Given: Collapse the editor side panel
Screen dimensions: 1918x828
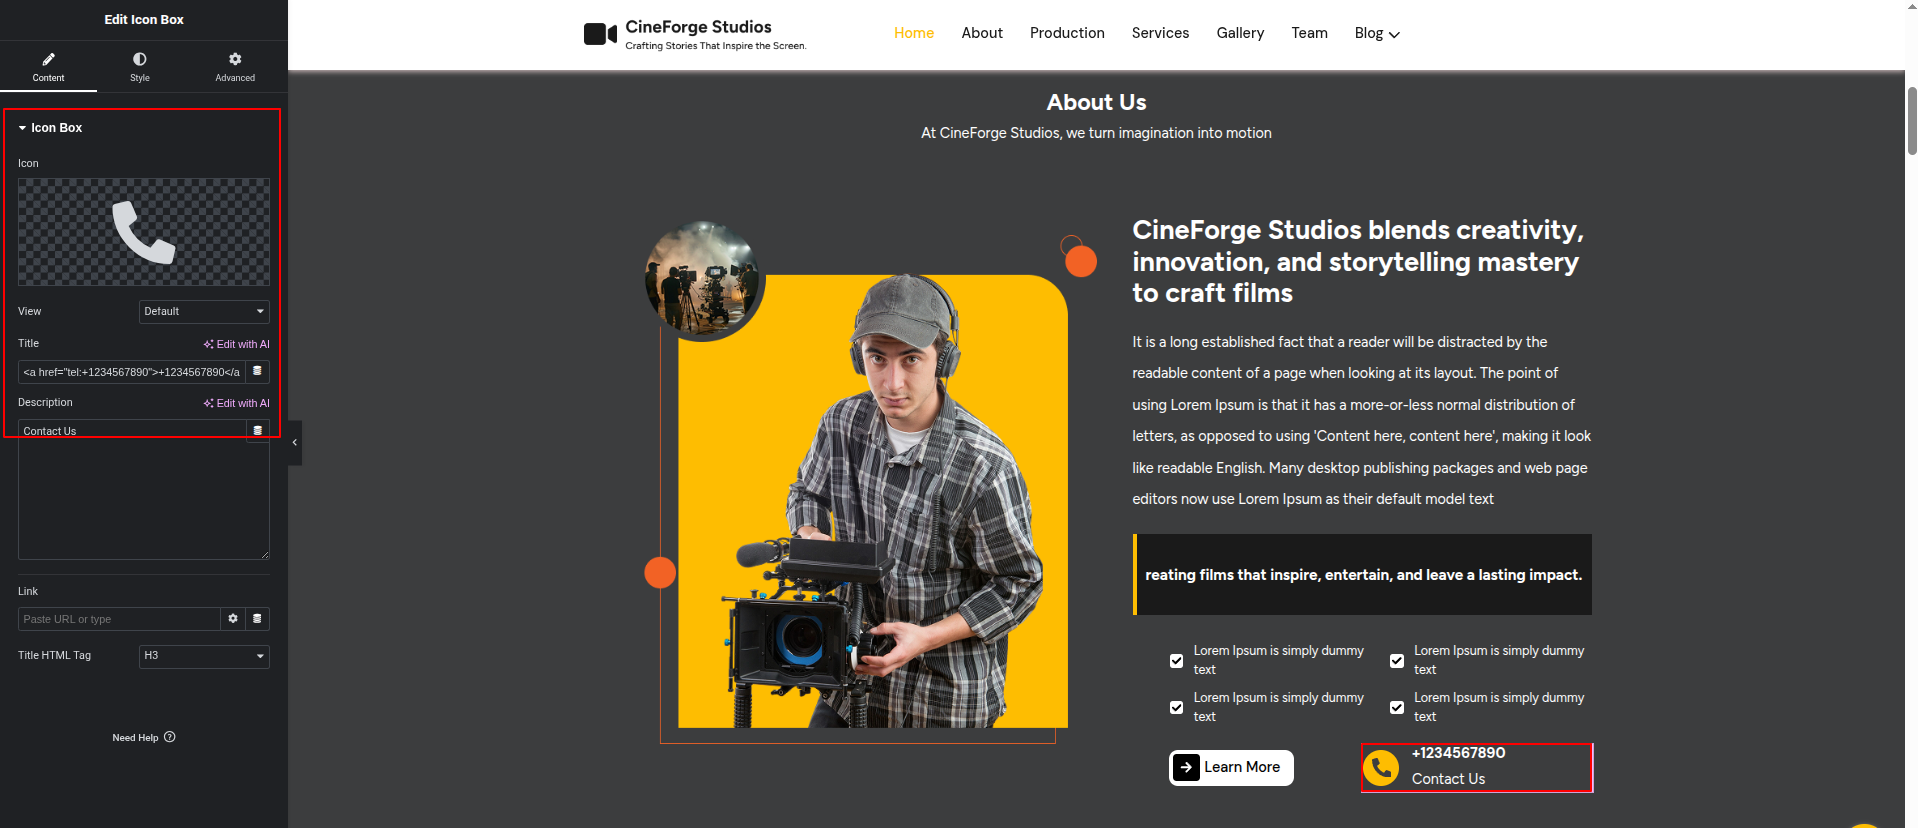Looking at the screenshot, I should click(294, 442).
